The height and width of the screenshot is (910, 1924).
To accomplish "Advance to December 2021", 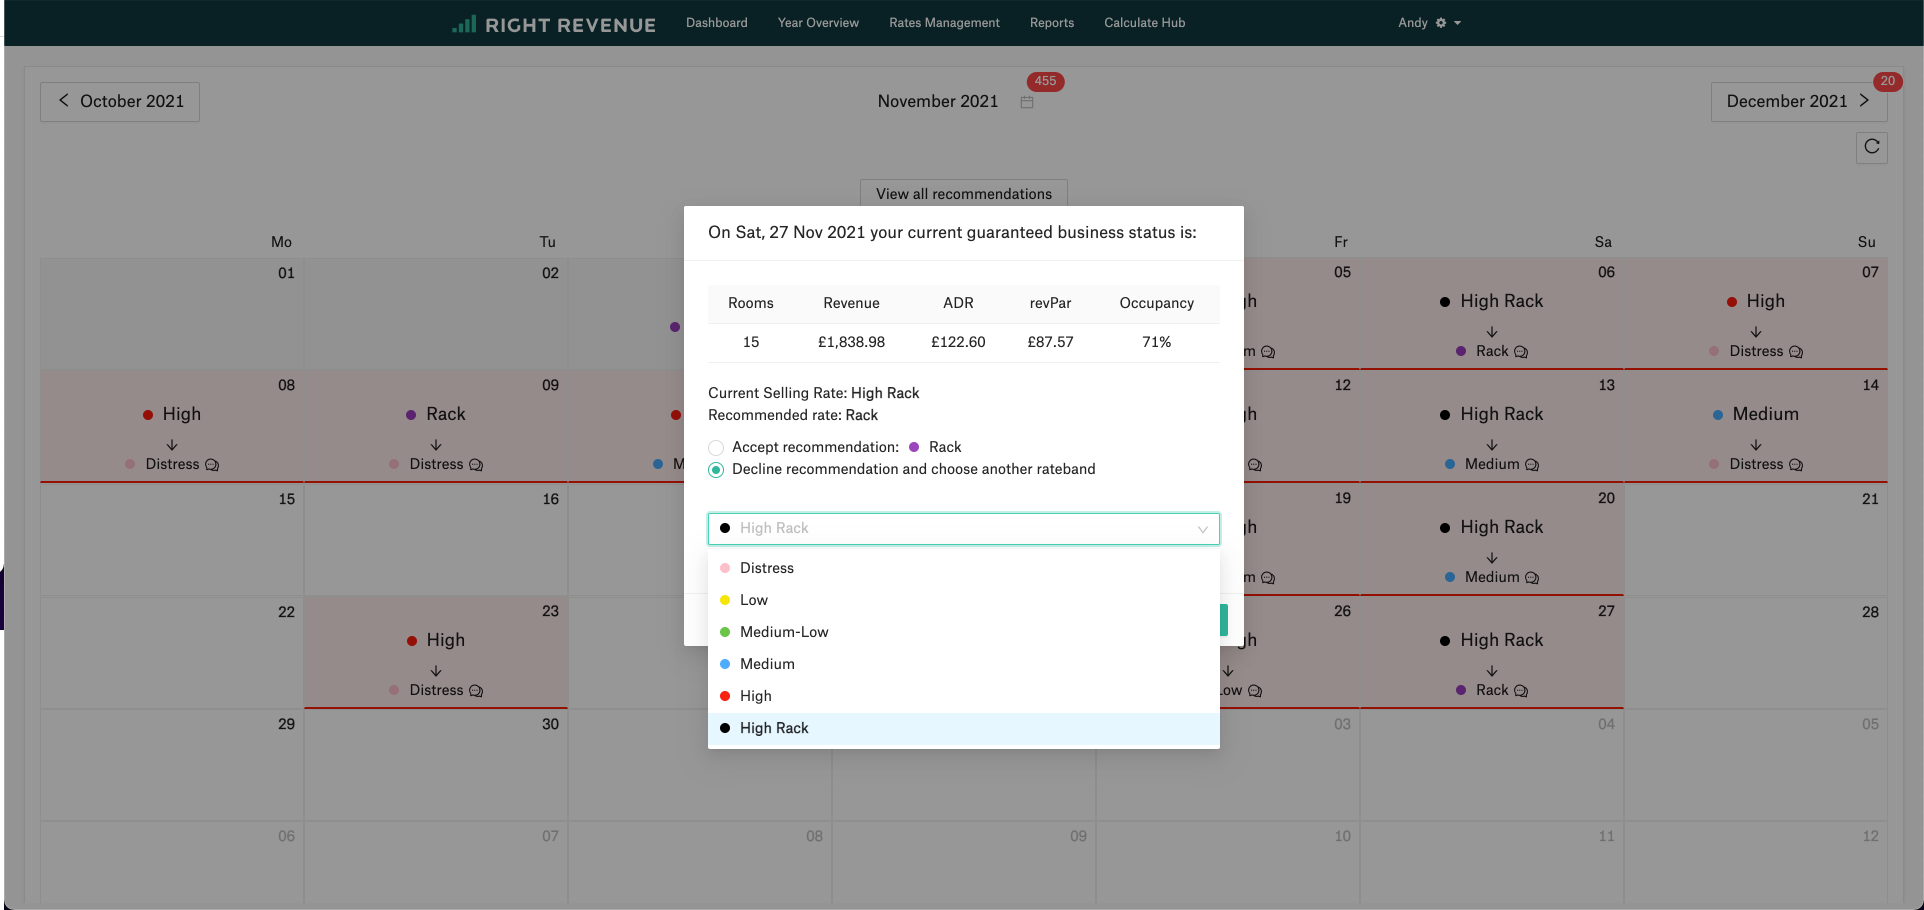I will (x=1799, y=102).
